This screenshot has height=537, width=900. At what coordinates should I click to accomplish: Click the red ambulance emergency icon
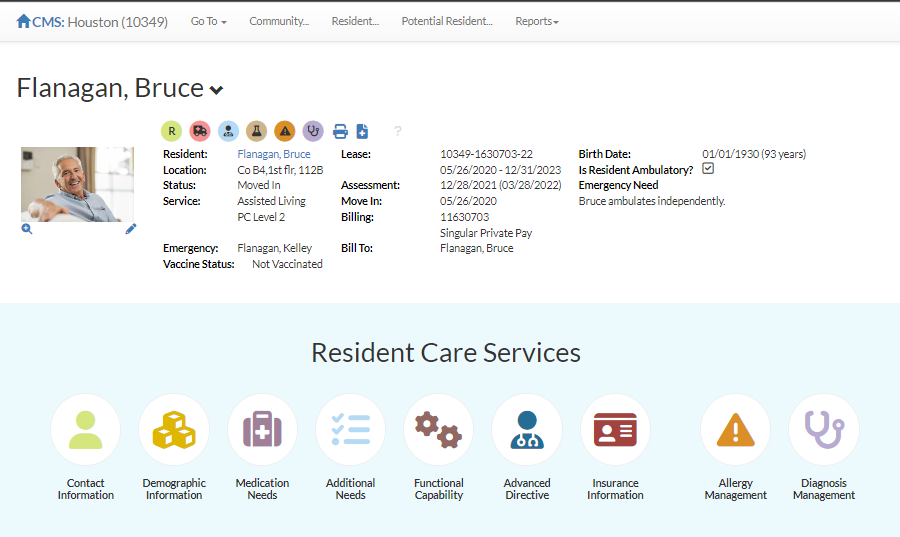click(200, 131)
